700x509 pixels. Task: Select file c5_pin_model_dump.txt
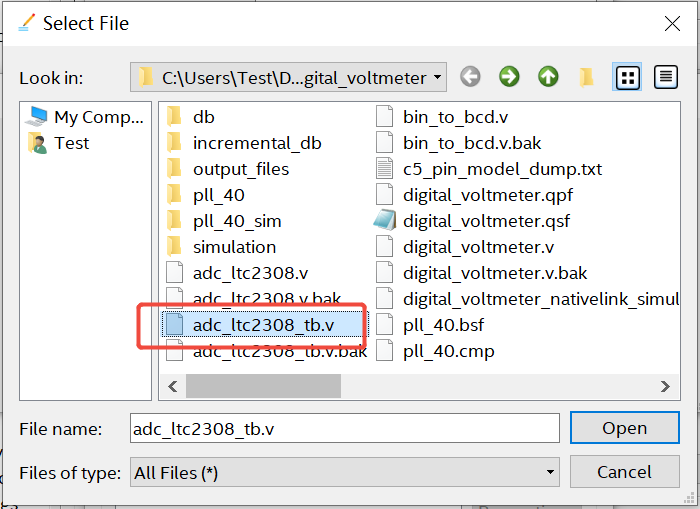(489, 169)
